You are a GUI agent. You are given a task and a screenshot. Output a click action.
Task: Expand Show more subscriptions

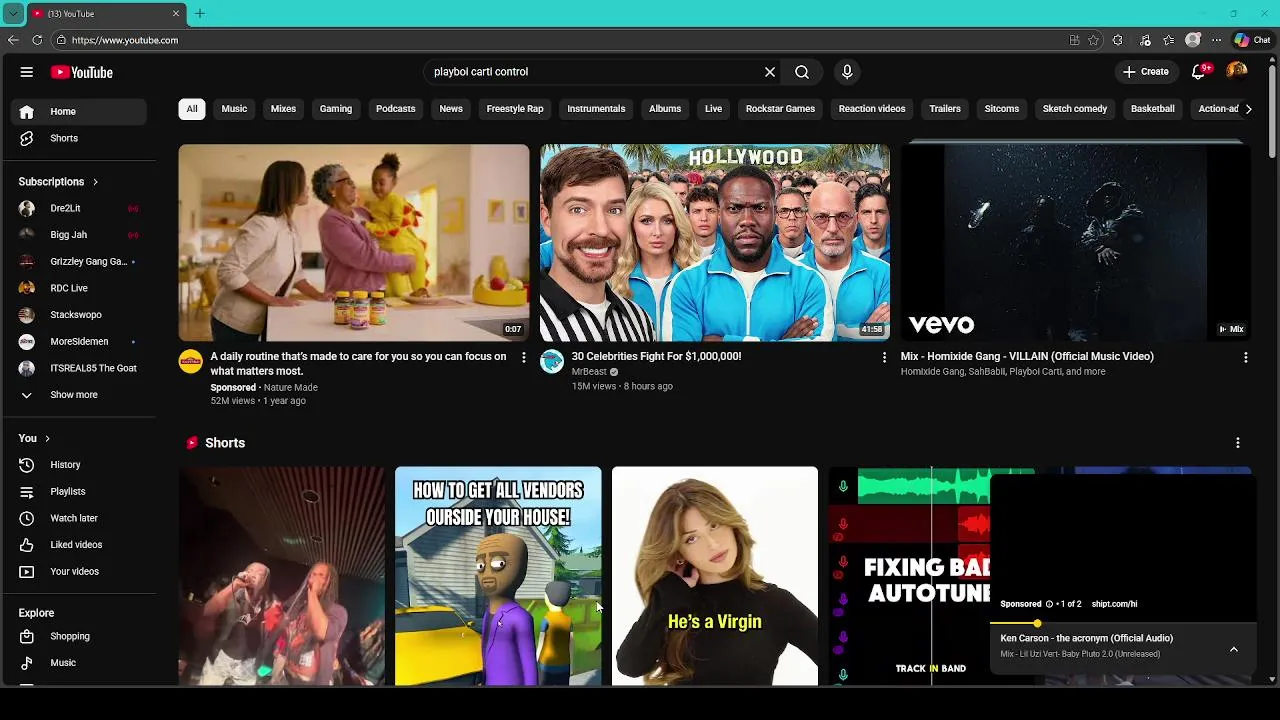coord(78,395)
